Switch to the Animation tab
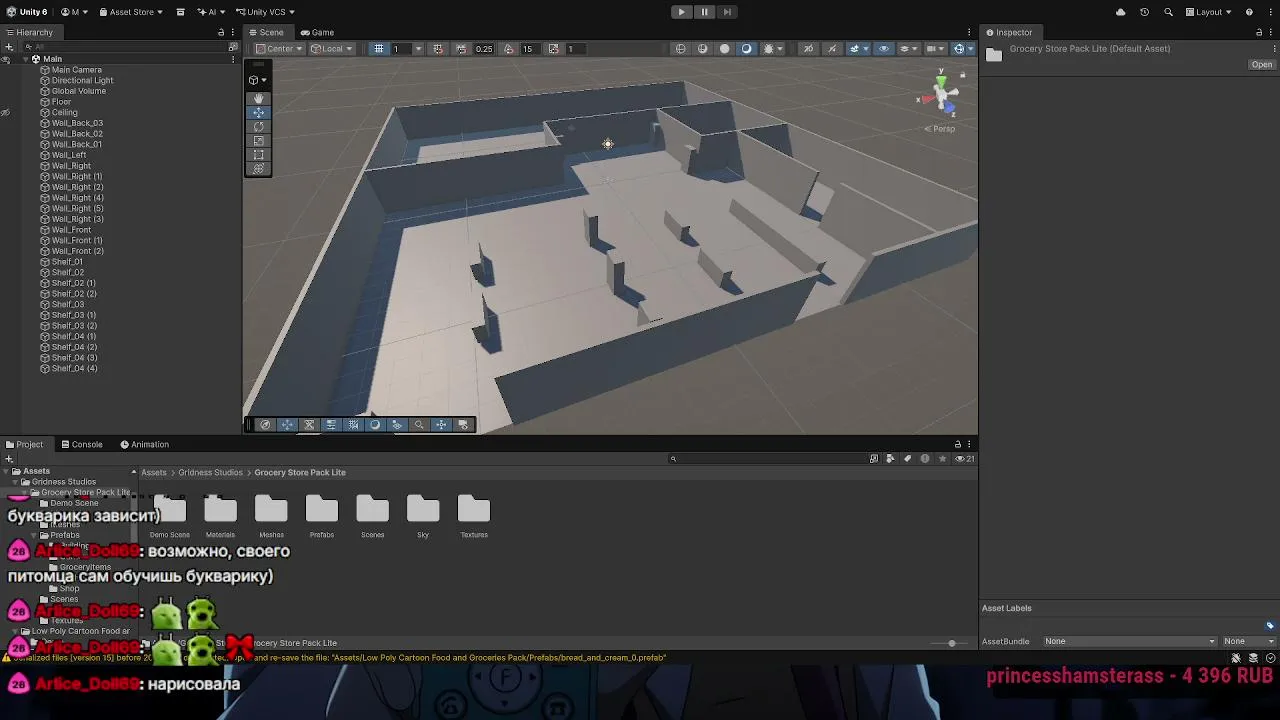 click(x=144, y=444)
